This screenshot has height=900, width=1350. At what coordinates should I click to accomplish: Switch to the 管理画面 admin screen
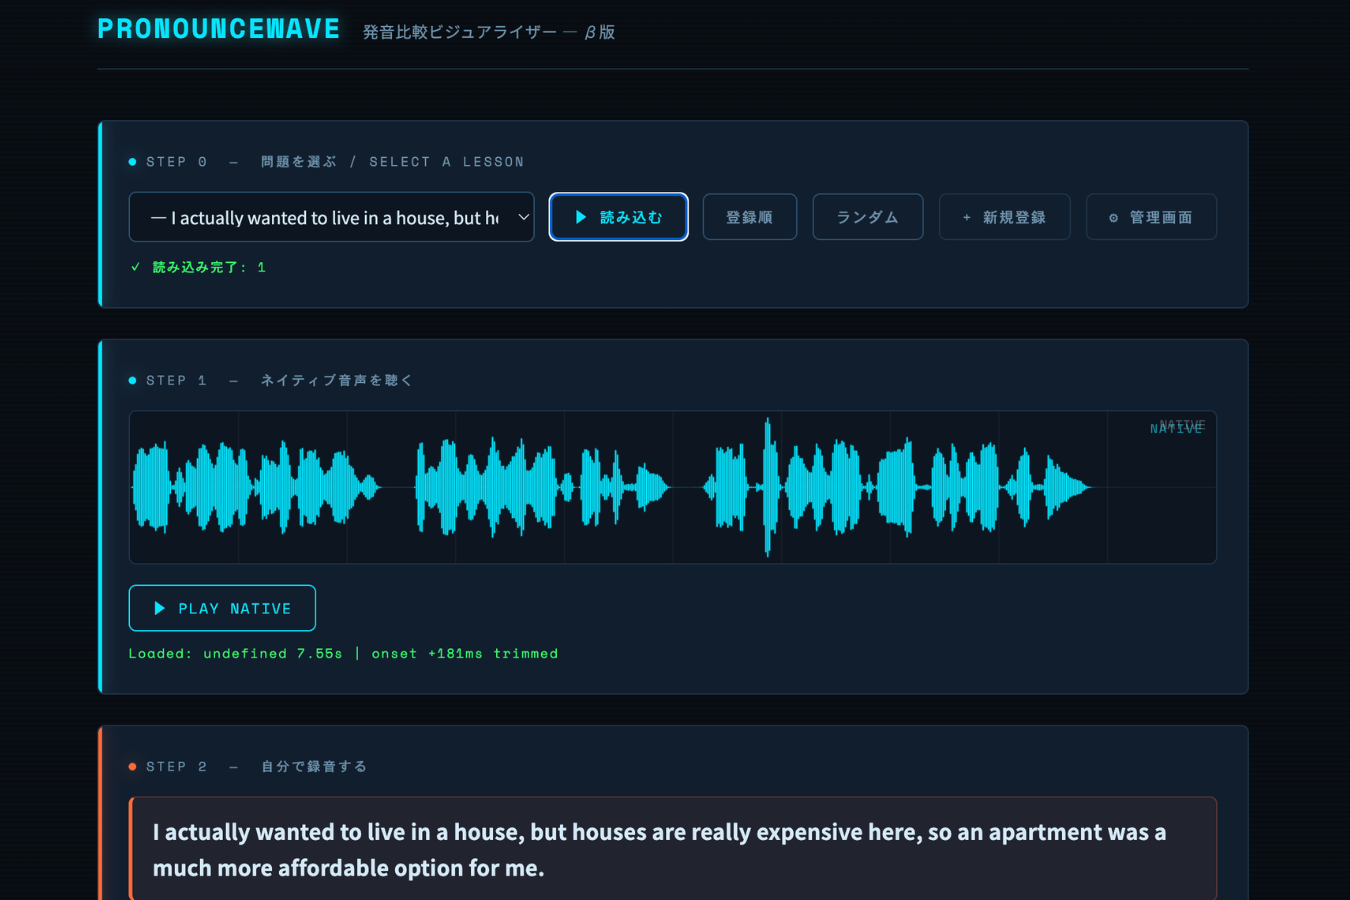click(x=1151, y=216)
